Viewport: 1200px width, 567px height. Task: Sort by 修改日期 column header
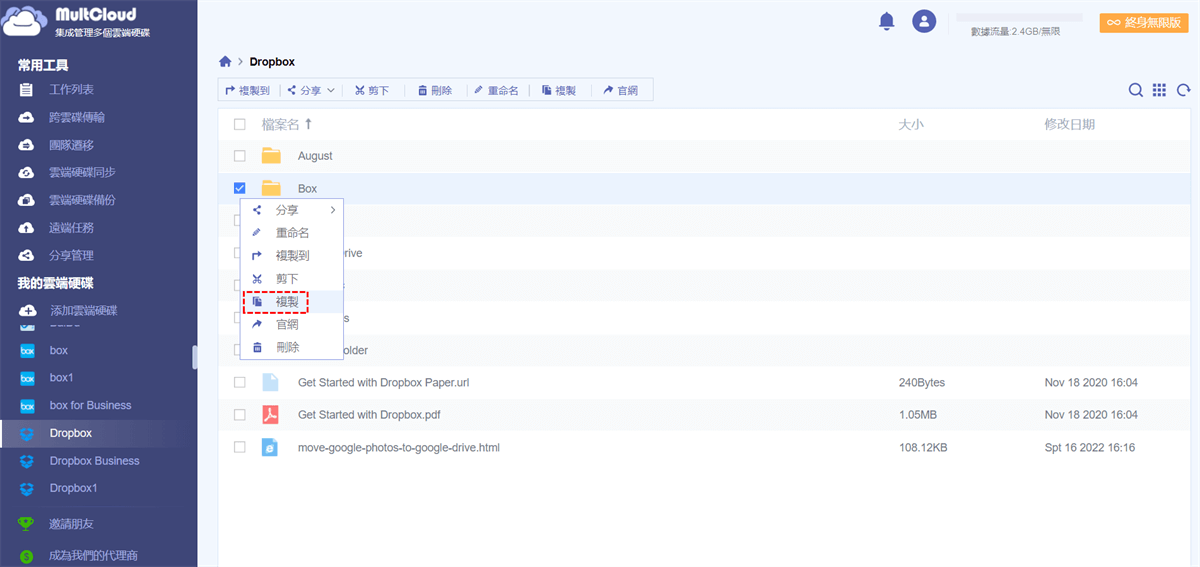point(1069,124)
